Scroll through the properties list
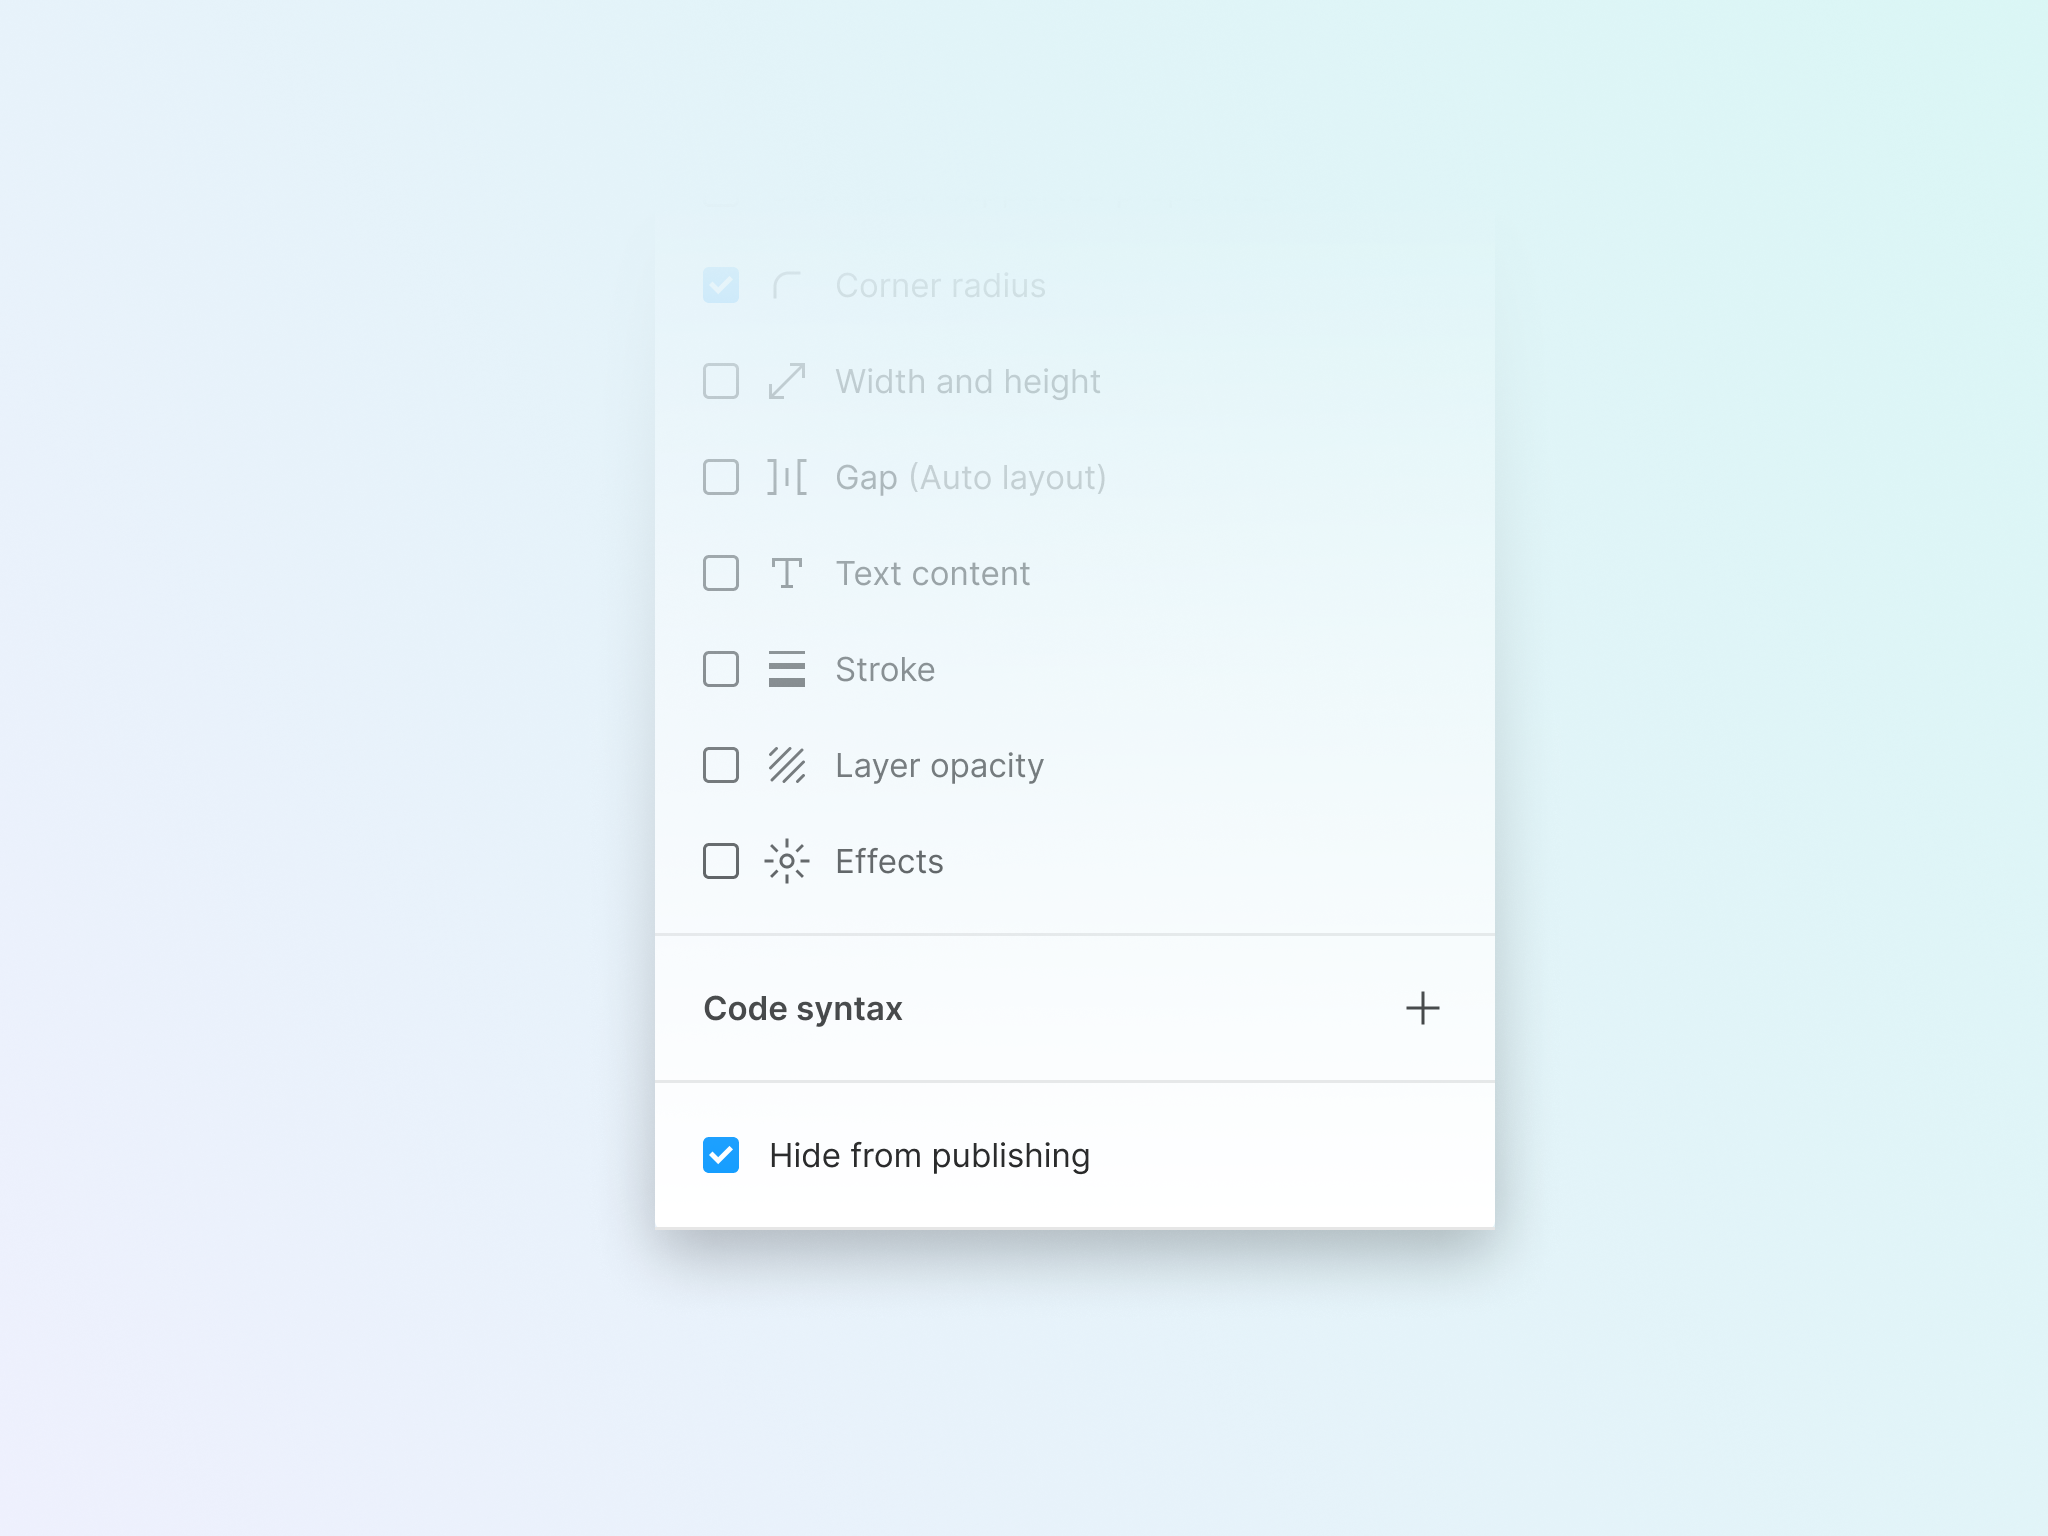 [1074, 573]
